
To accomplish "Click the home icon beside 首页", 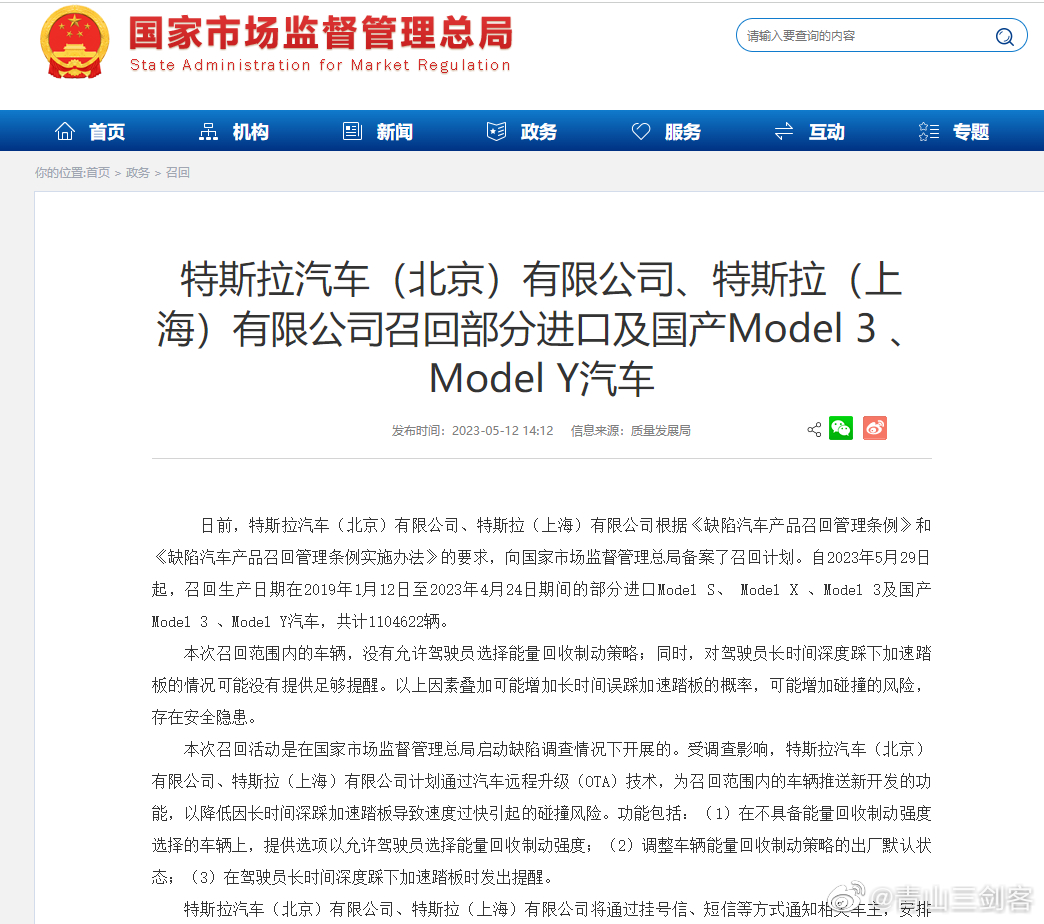I will (65, 131).
